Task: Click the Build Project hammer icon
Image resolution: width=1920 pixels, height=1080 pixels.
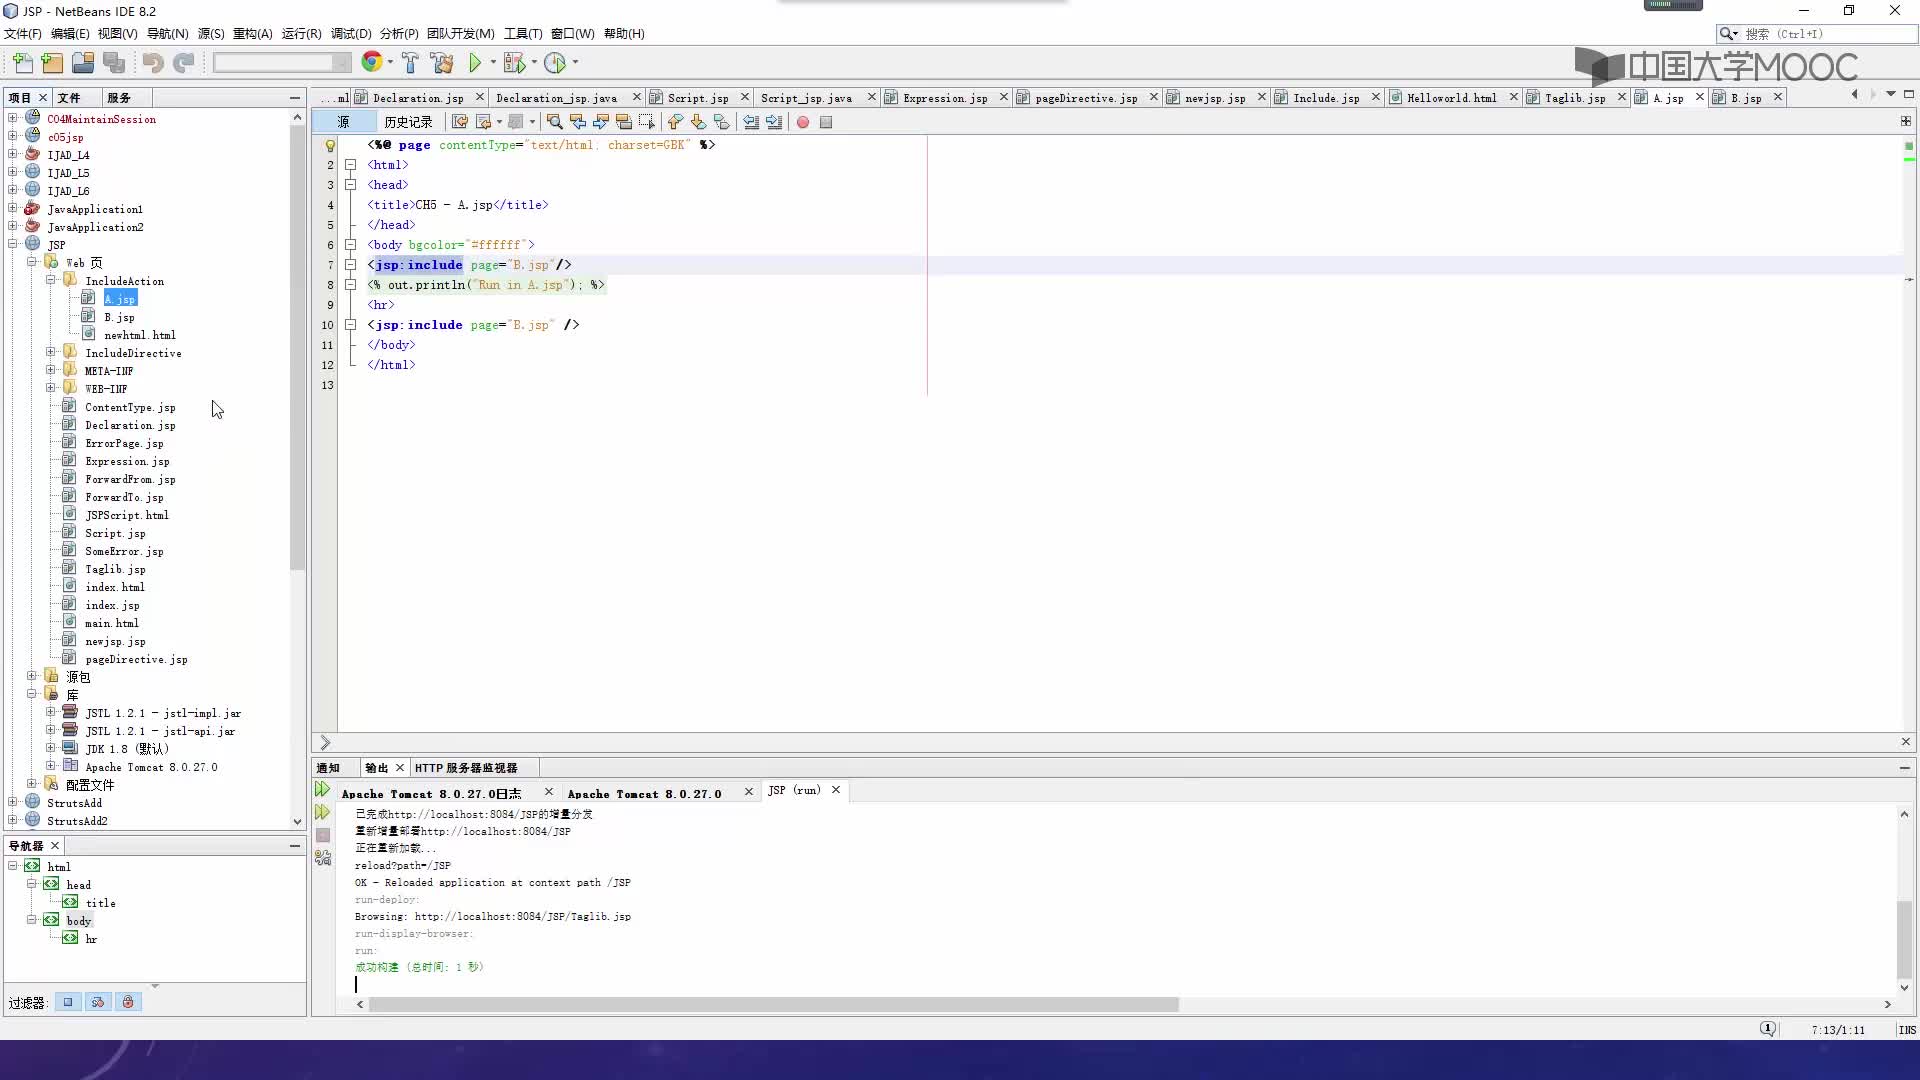Action: (410, 63)
